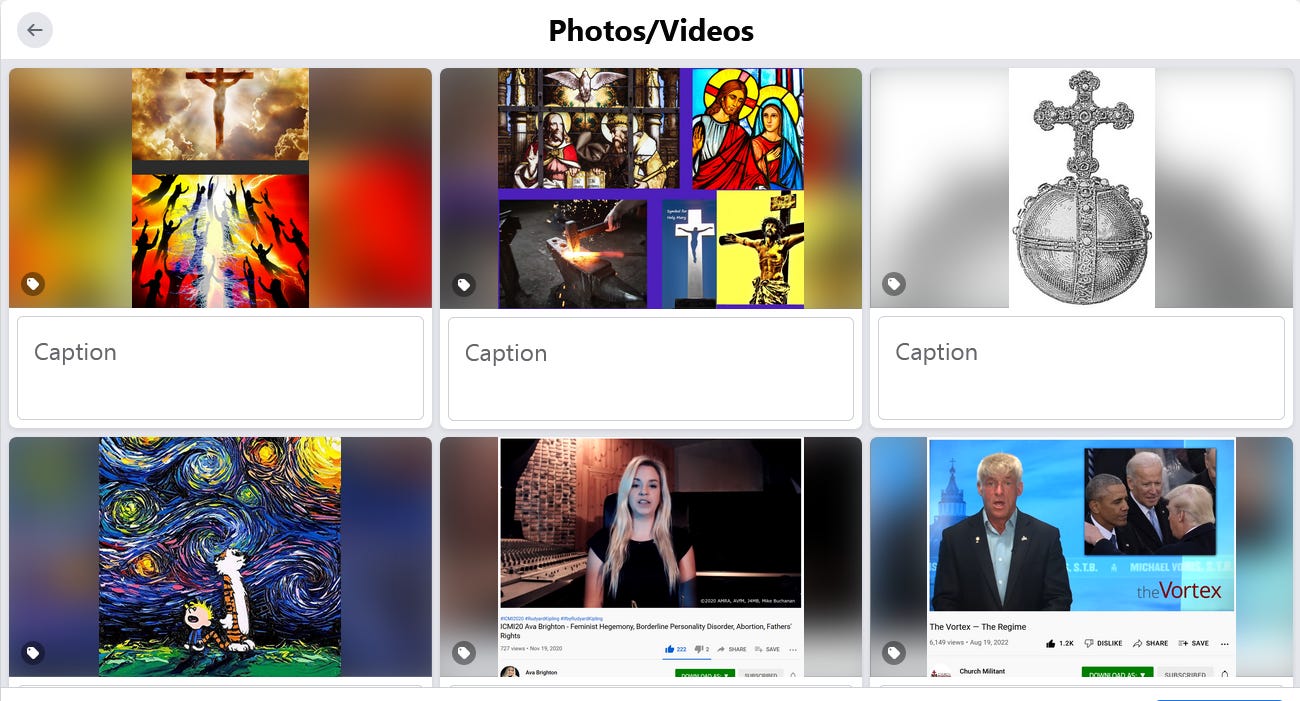Tag the Starry Night Calvin and Hobbes photo

[x=33, y=653]
